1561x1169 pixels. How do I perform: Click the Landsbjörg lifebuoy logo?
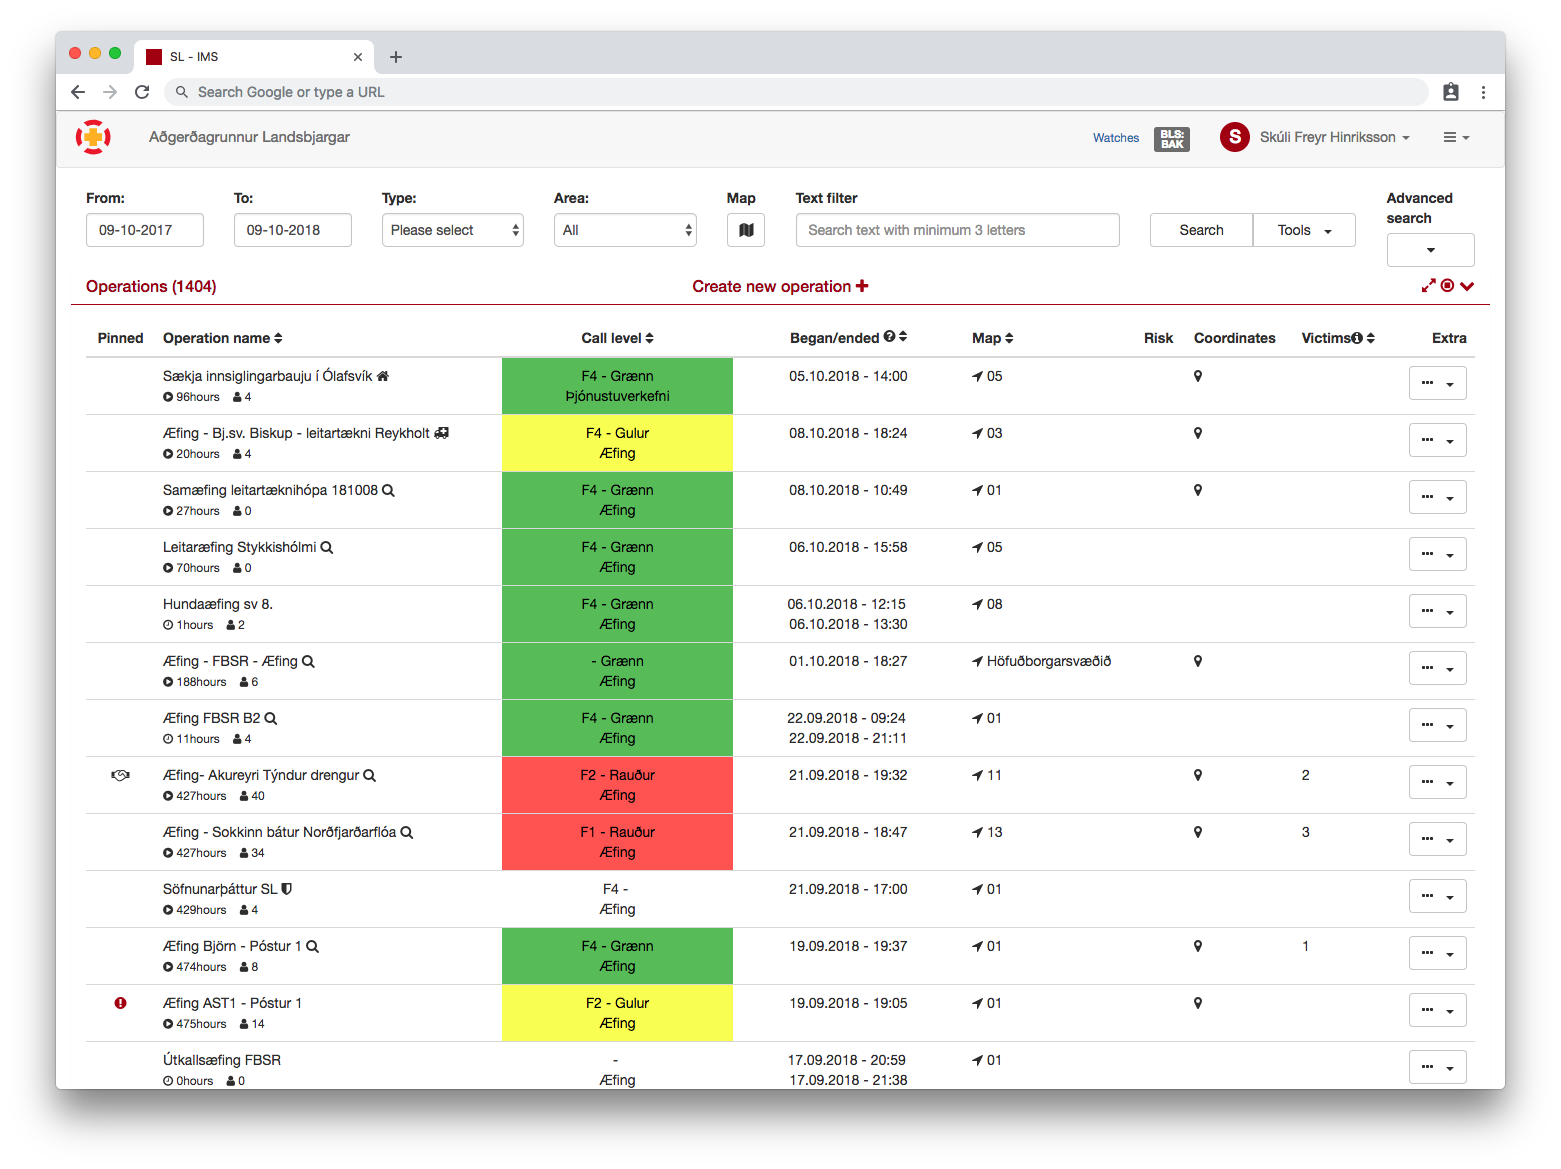click(x=93, y=137)
